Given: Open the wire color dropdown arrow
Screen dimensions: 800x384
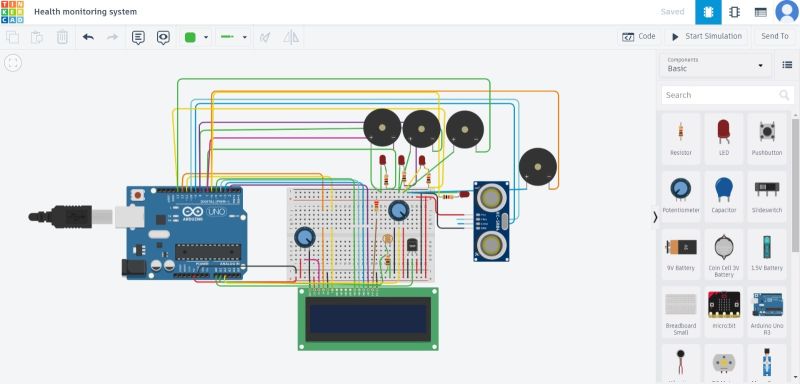Looking at the screenshot, I should (x=206, y=37).
